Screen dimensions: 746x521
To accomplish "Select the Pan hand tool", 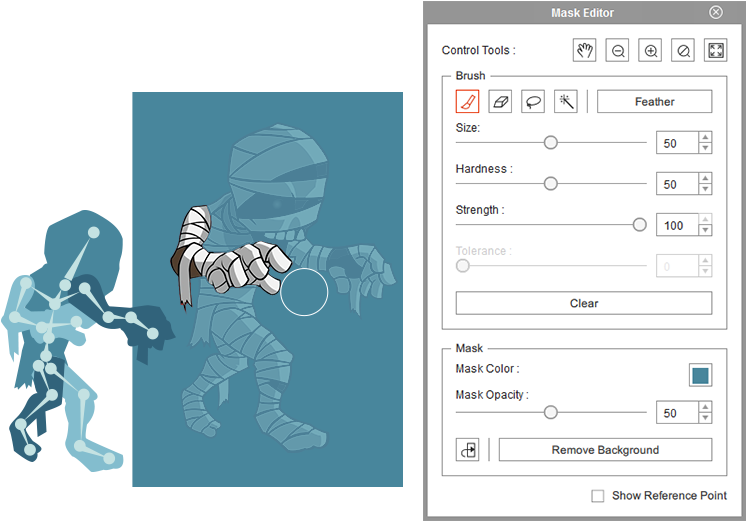I will (585, 51).
